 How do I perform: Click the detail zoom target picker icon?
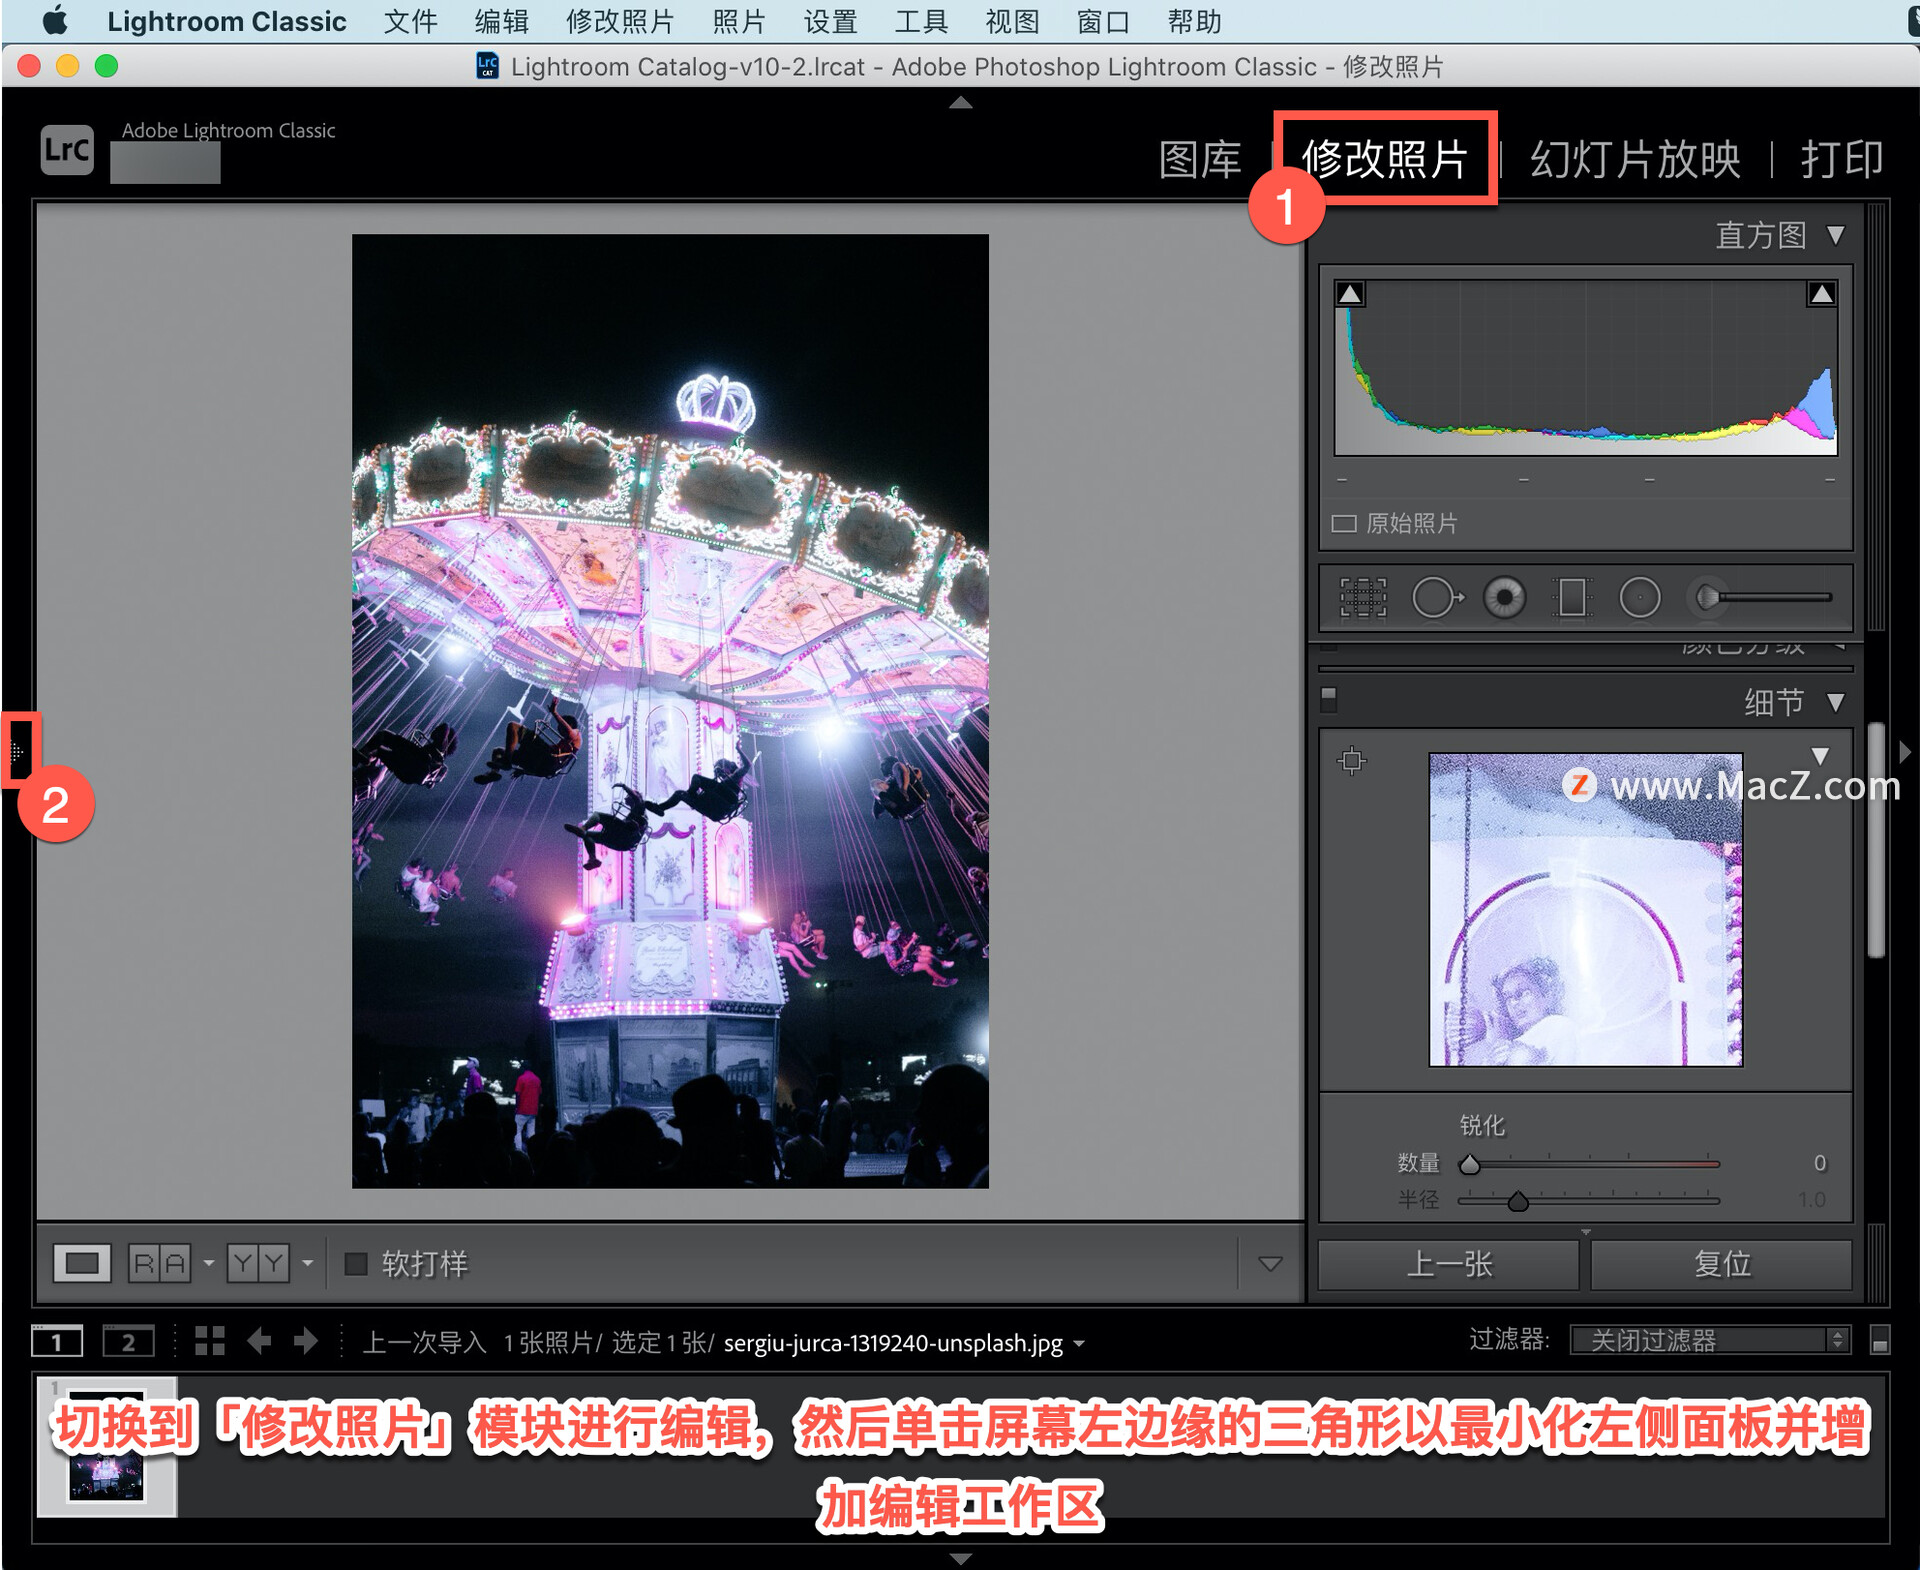(x=1352, y=761)
